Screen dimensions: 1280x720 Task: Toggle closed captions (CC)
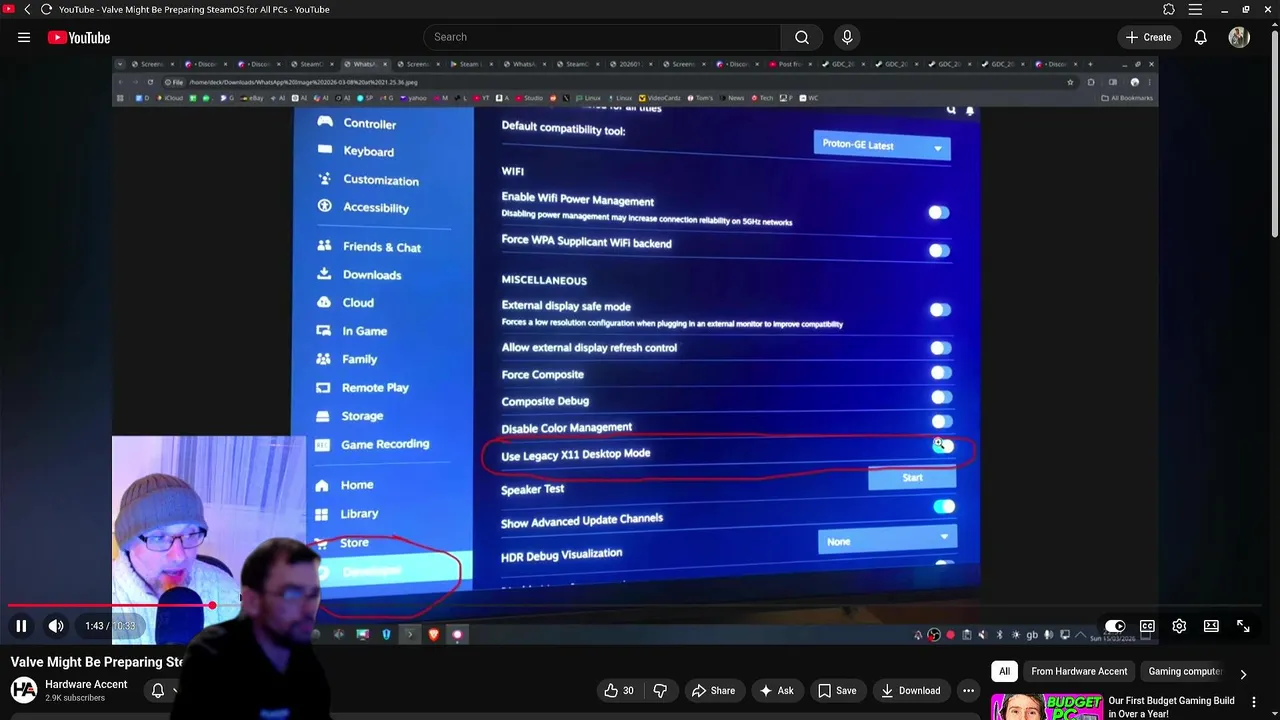(x=1147, y=626)
